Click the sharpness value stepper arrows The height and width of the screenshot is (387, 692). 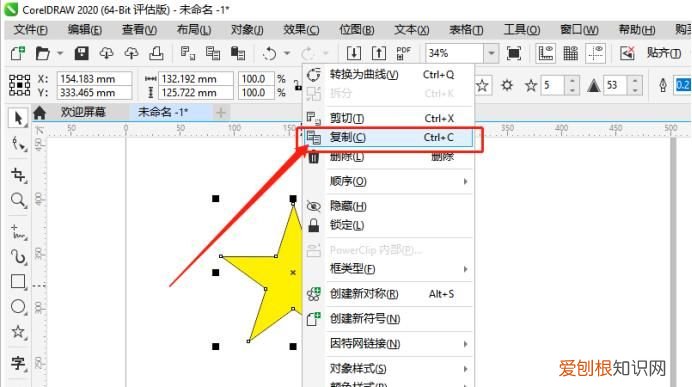pos(635,85)
